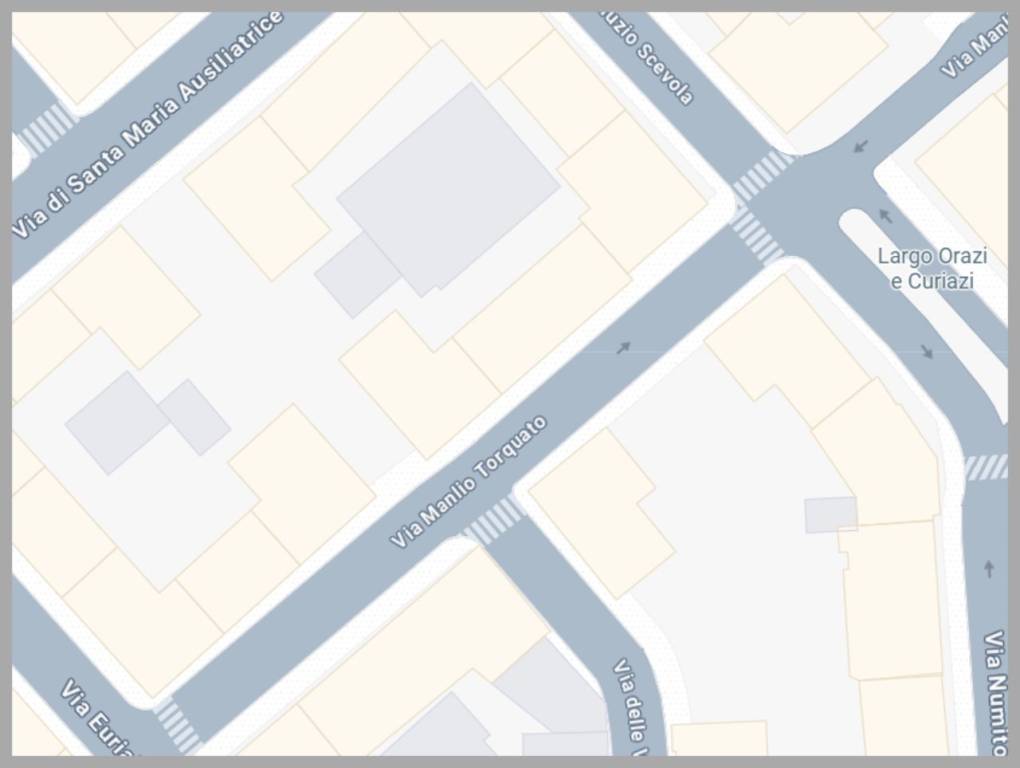Click the Via Euria street label

(x=99, y=719)
